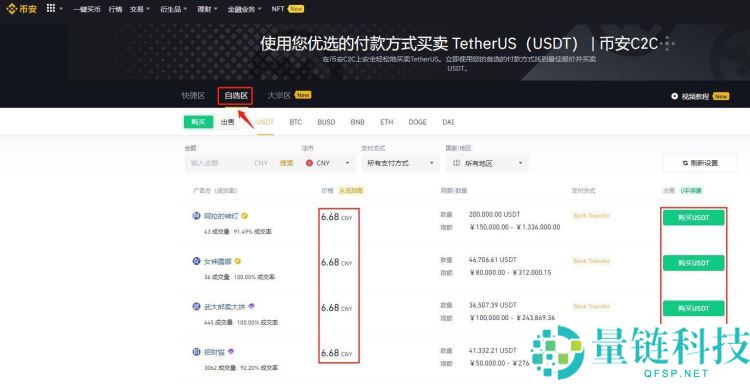Open the NFT navigation item
750x384 pixels.
pyautogui.click(x=278, y=9)
